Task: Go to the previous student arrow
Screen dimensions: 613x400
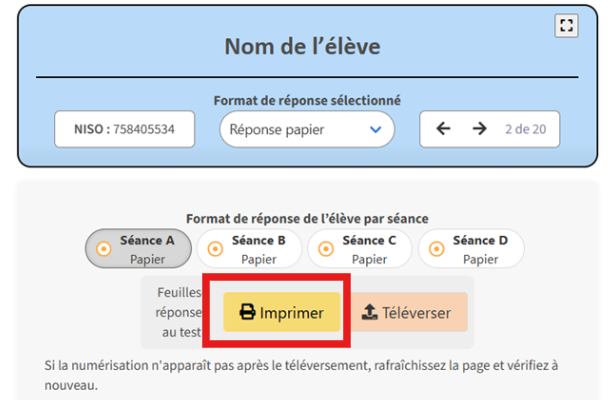Action: 444,129
